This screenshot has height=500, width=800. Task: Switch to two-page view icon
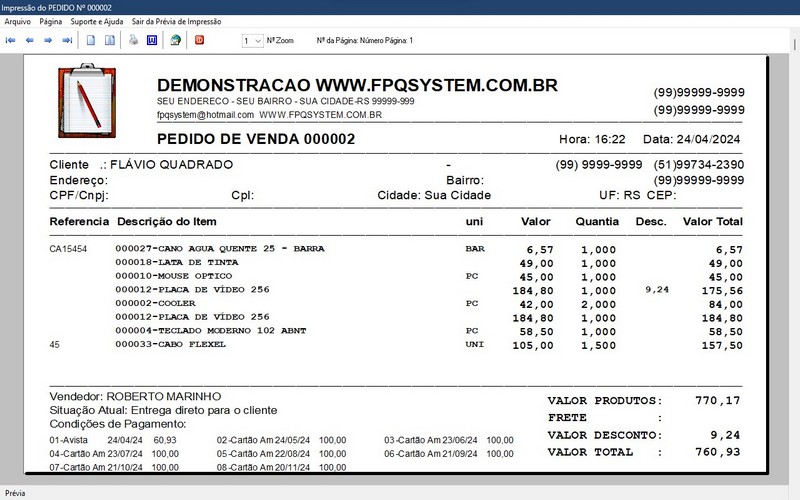[110, 41]
